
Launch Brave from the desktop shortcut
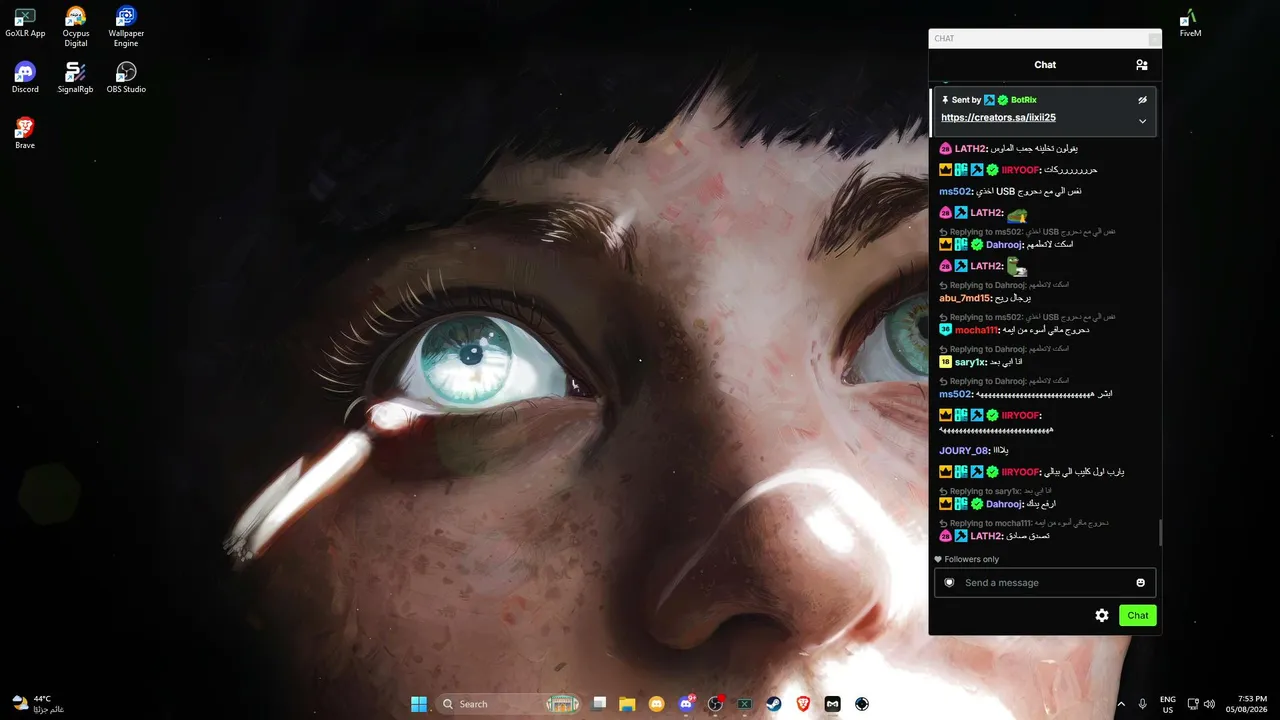coord(25,134)
